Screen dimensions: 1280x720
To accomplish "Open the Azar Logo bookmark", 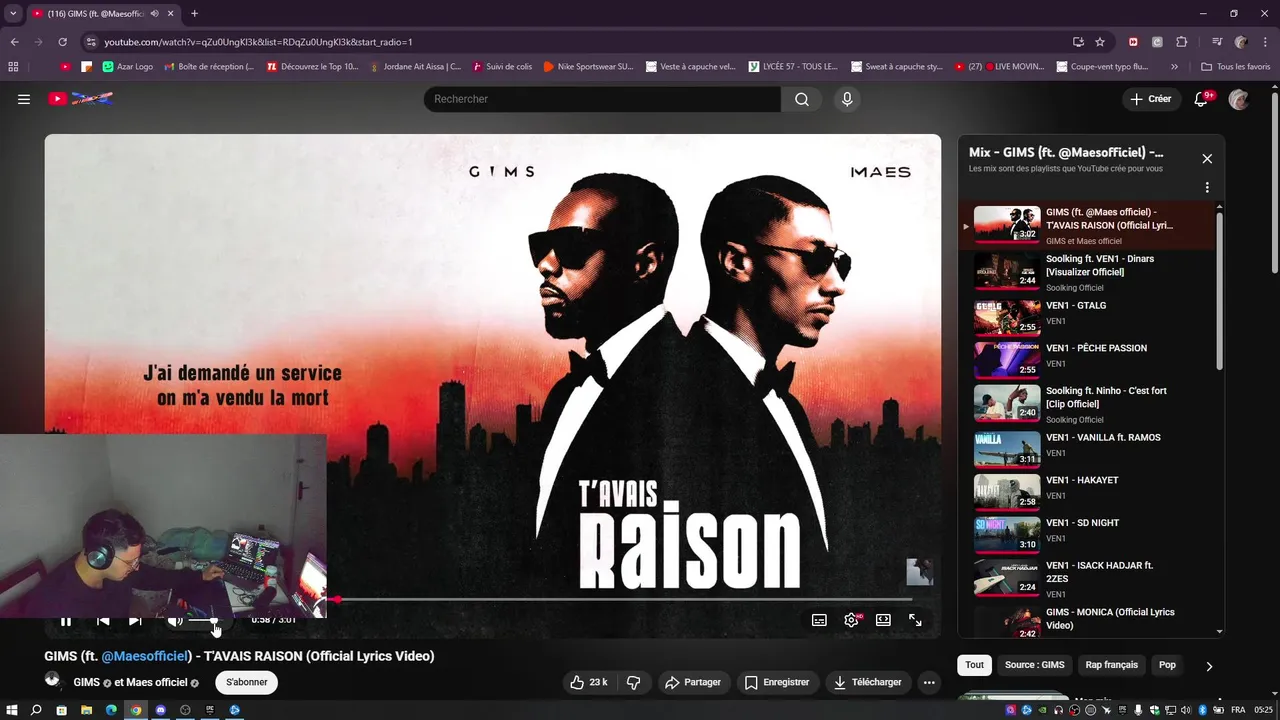I will coord(128,67).
